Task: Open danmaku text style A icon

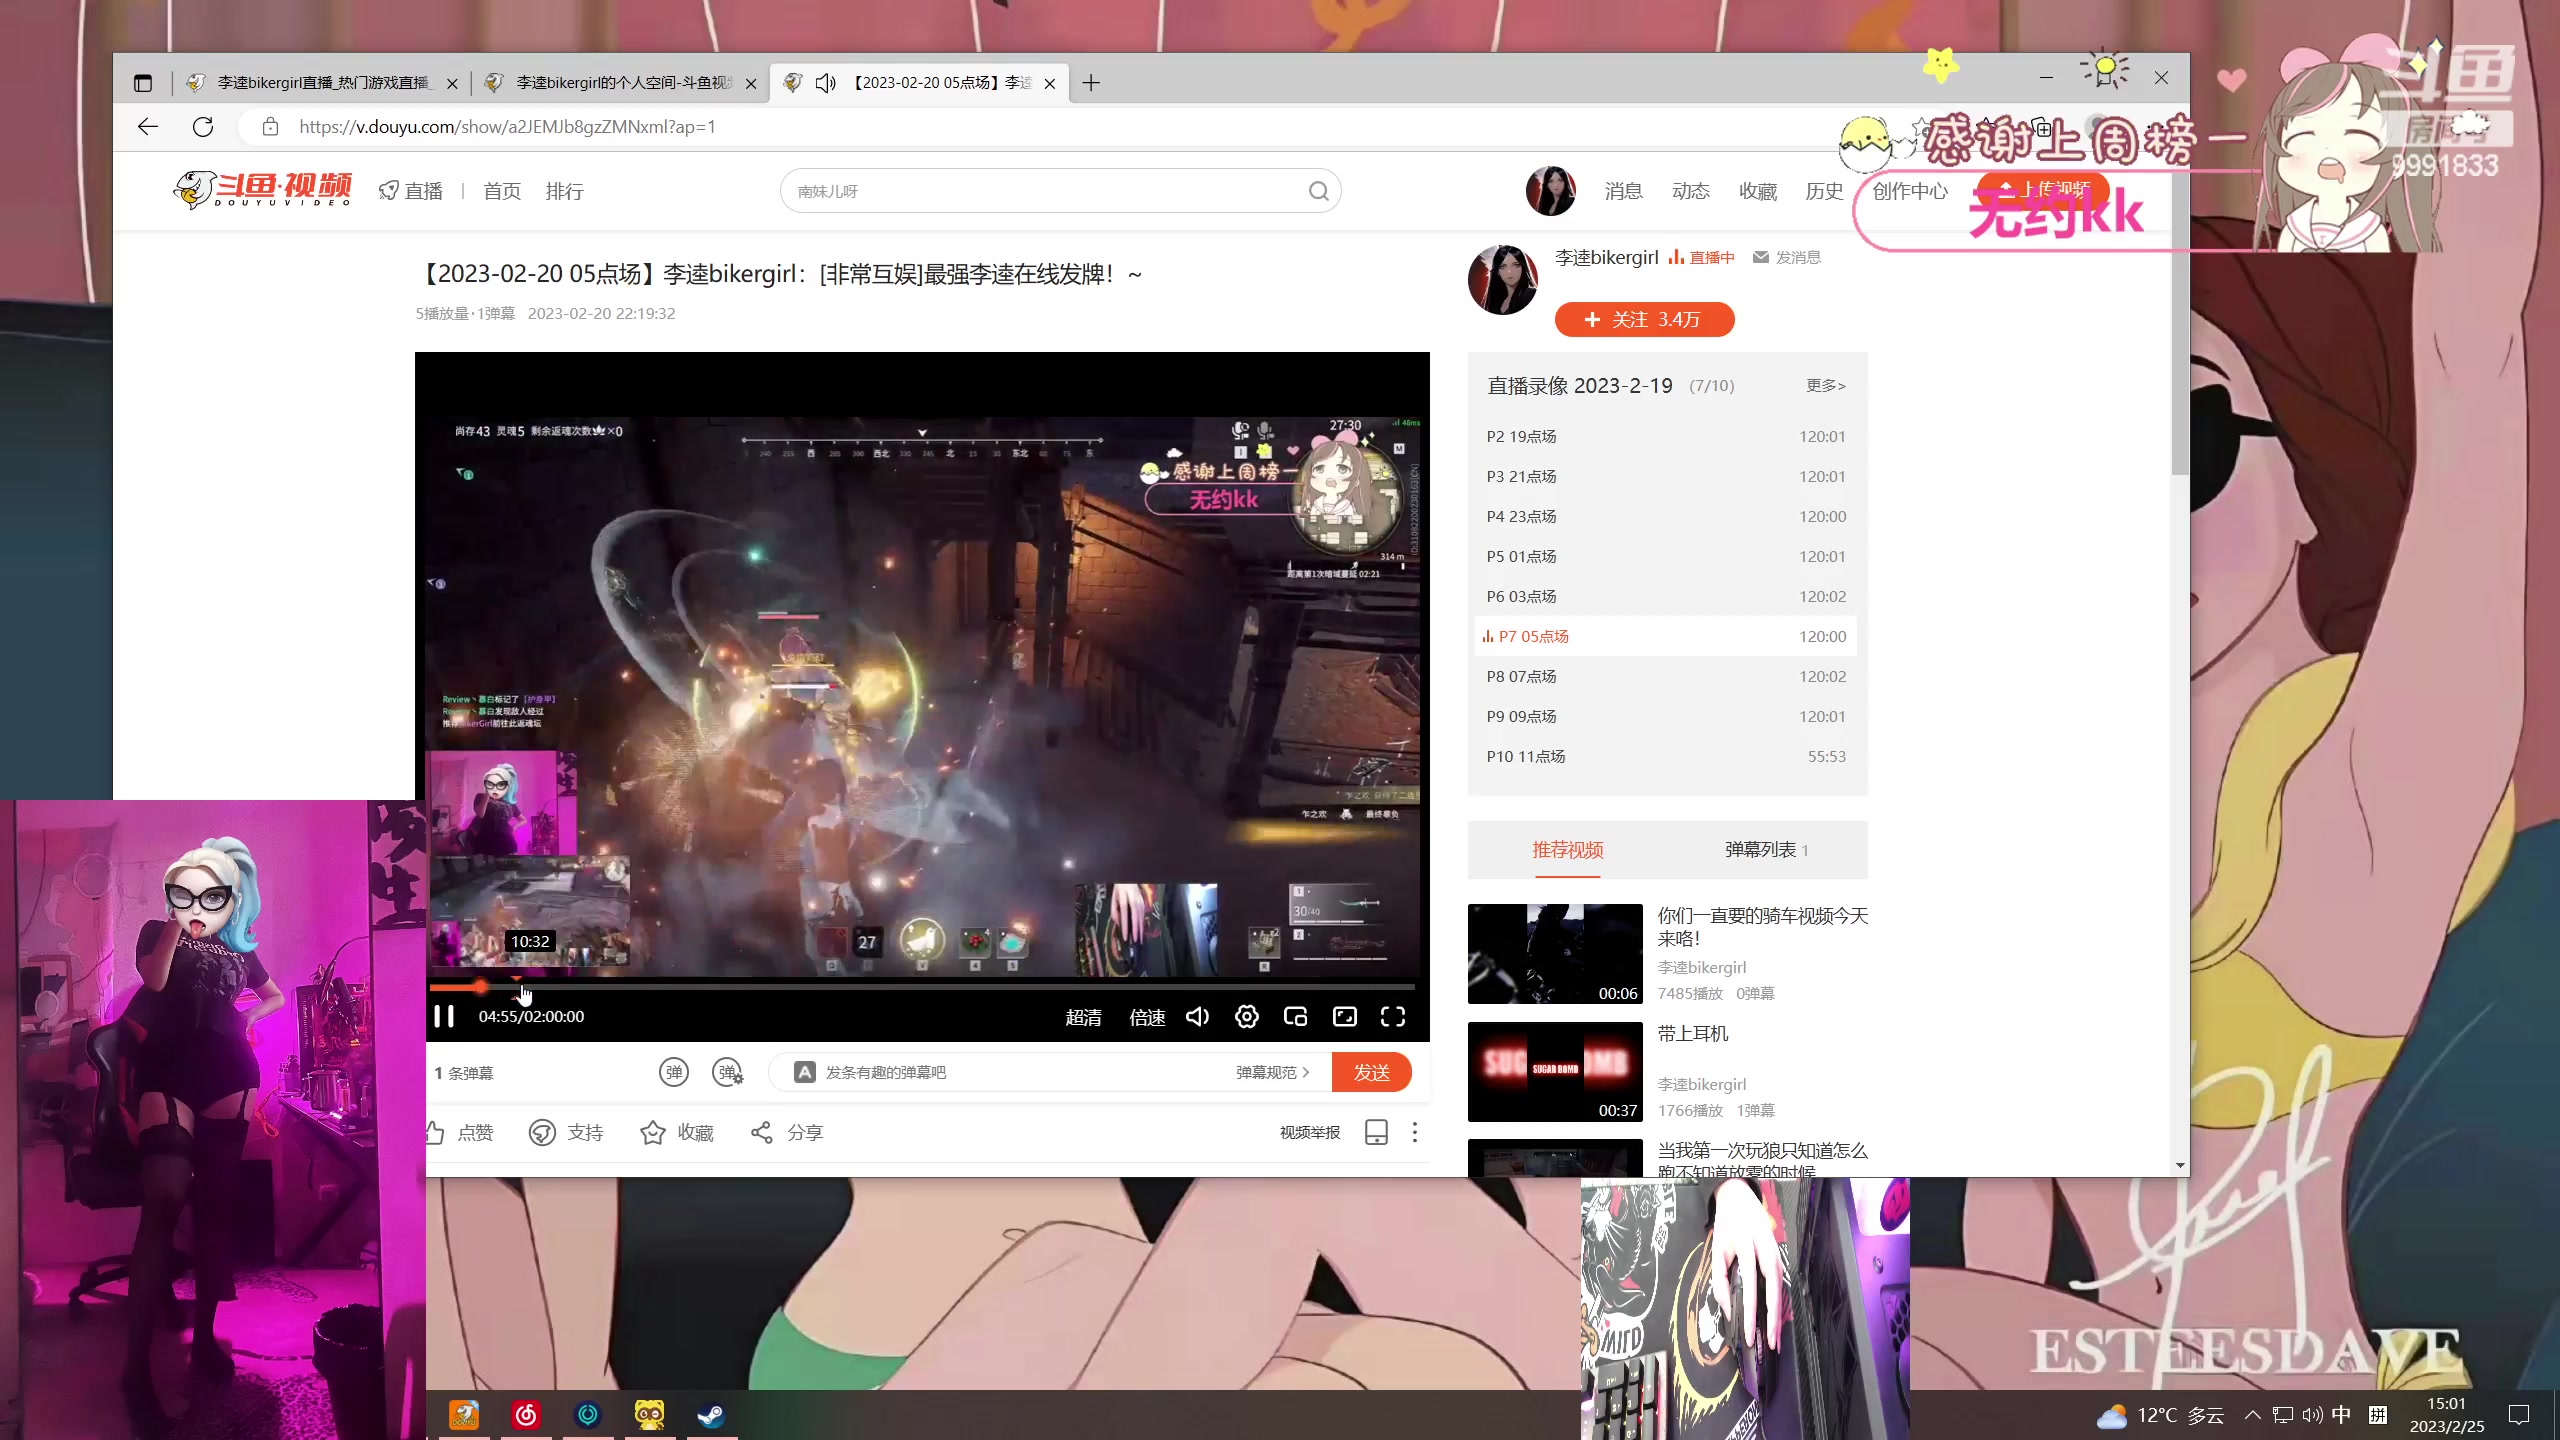Action: [x=804, y=1072]
